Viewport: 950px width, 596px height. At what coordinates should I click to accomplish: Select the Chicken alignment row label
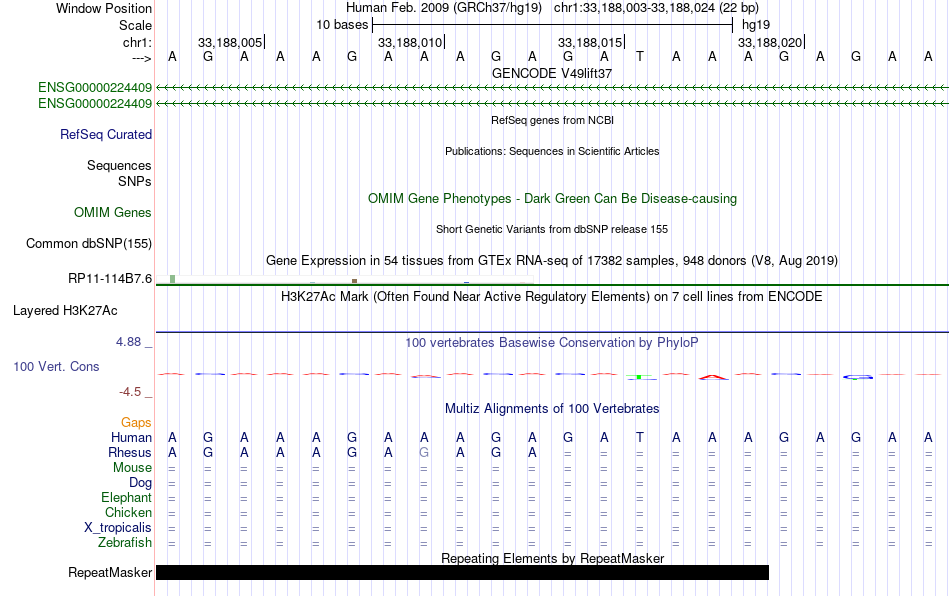coord(128,512)
